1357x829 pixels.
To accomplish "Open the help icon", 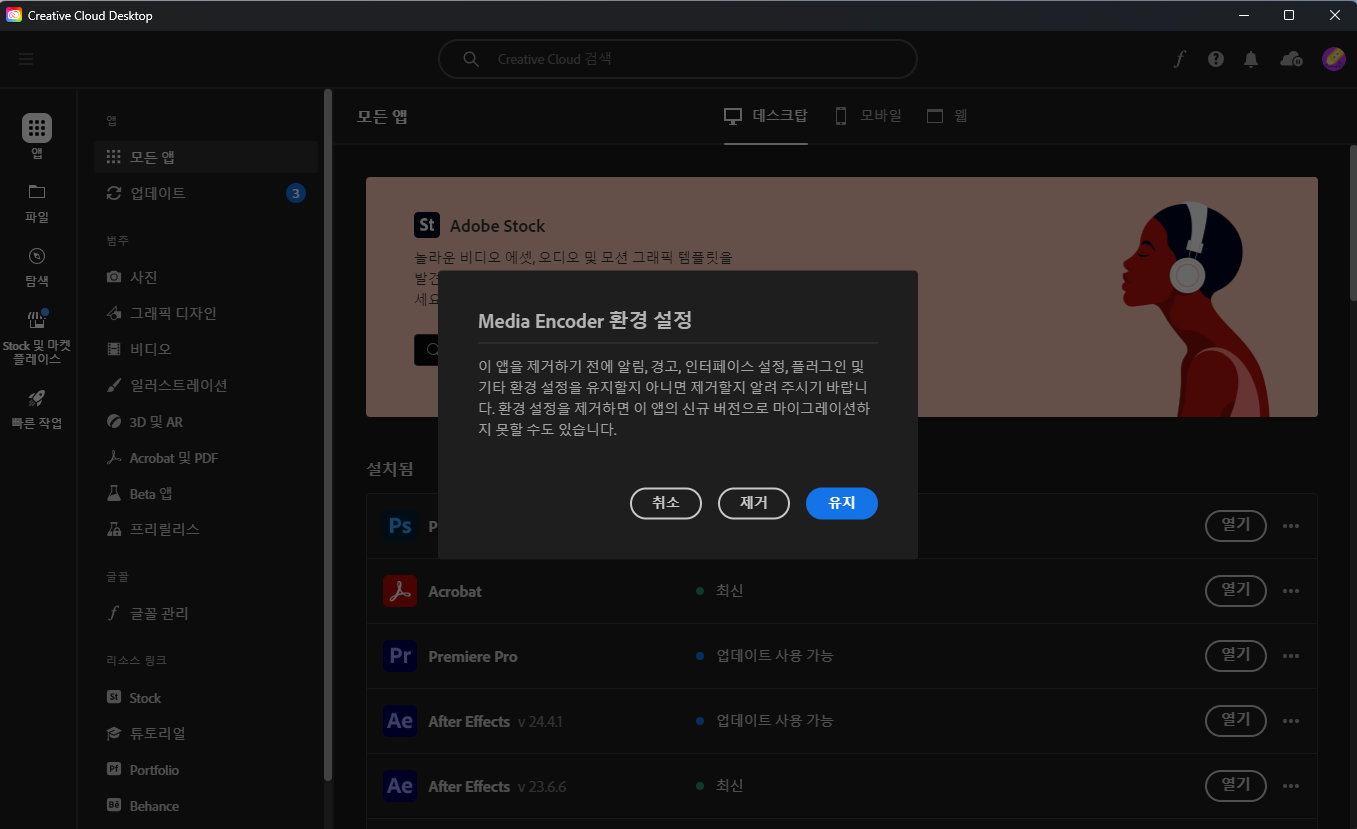I will click(1215, 59).
